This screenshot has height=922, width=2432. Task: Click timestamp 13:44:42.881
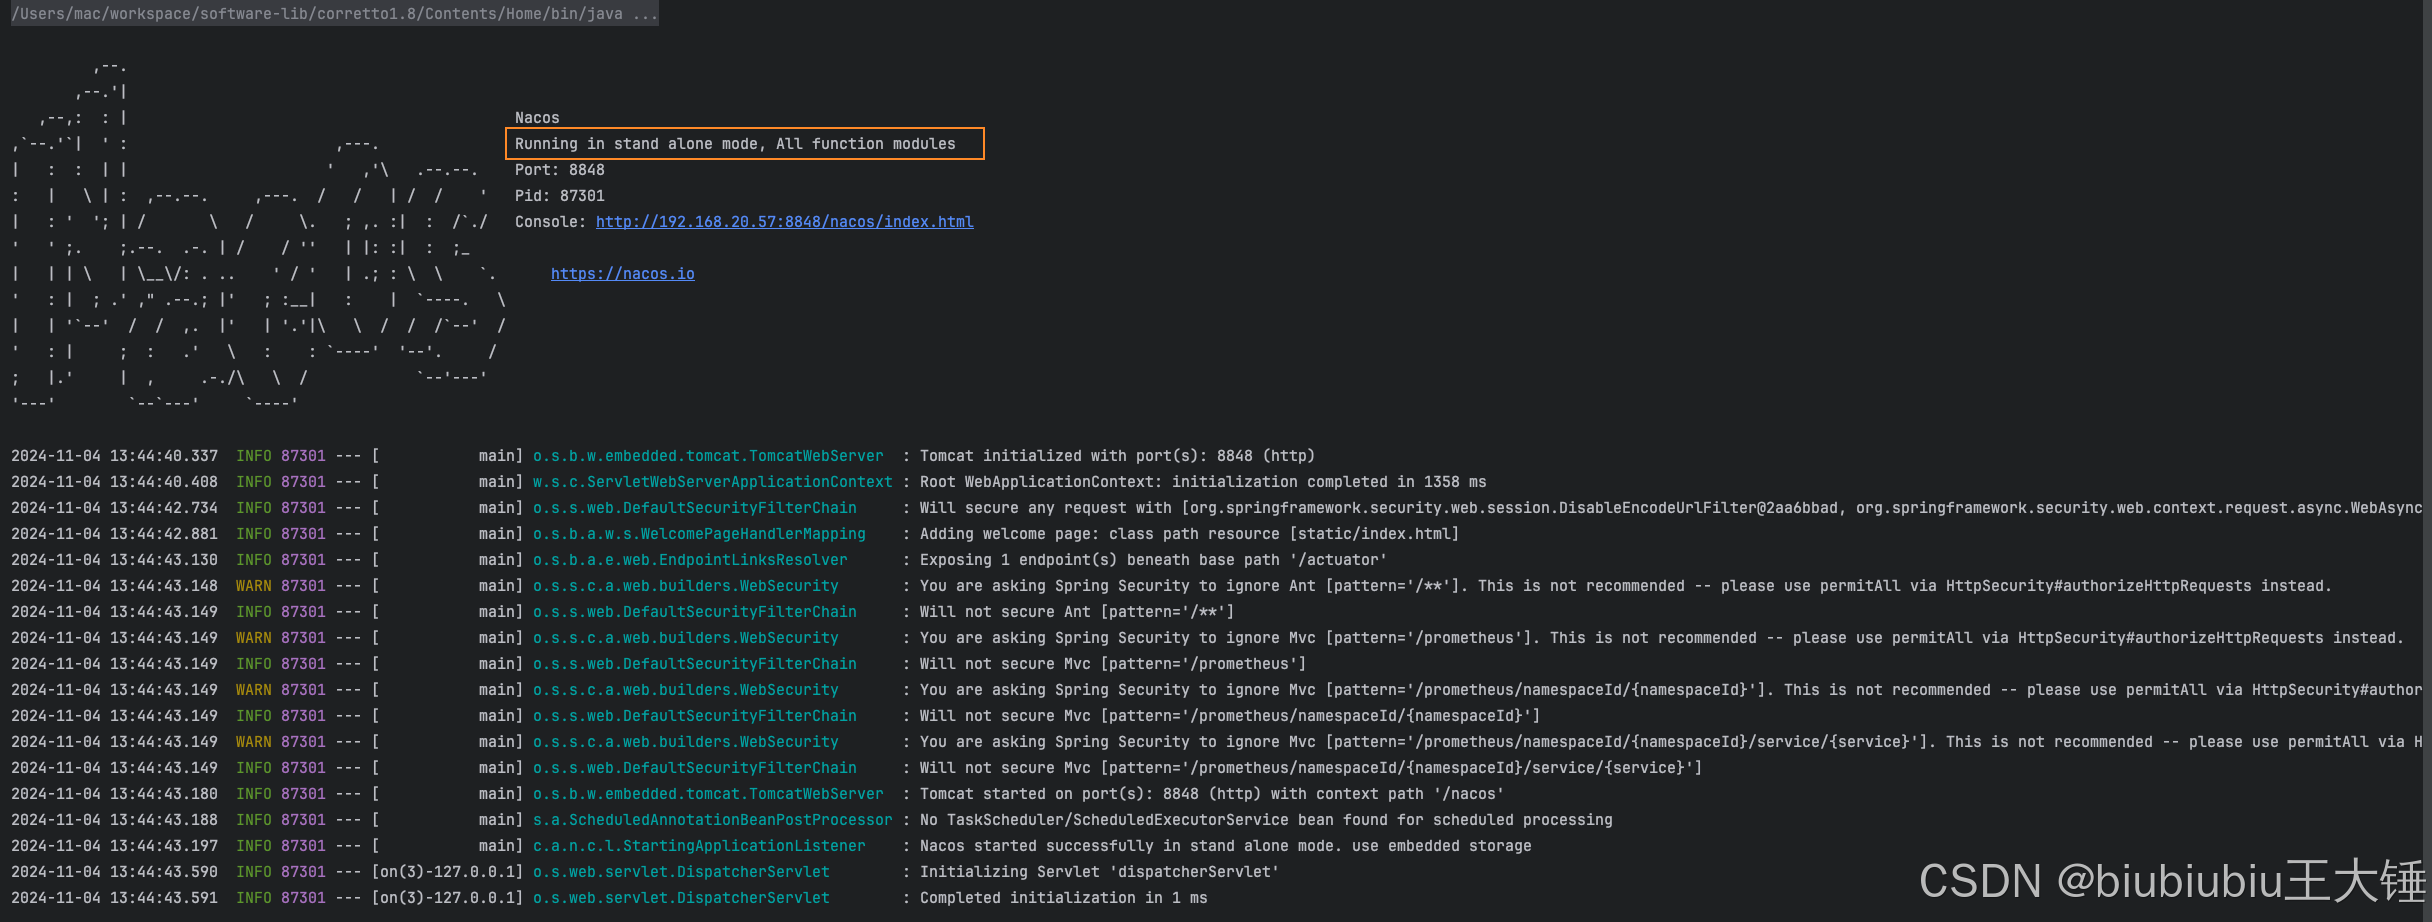coord(164,534)
